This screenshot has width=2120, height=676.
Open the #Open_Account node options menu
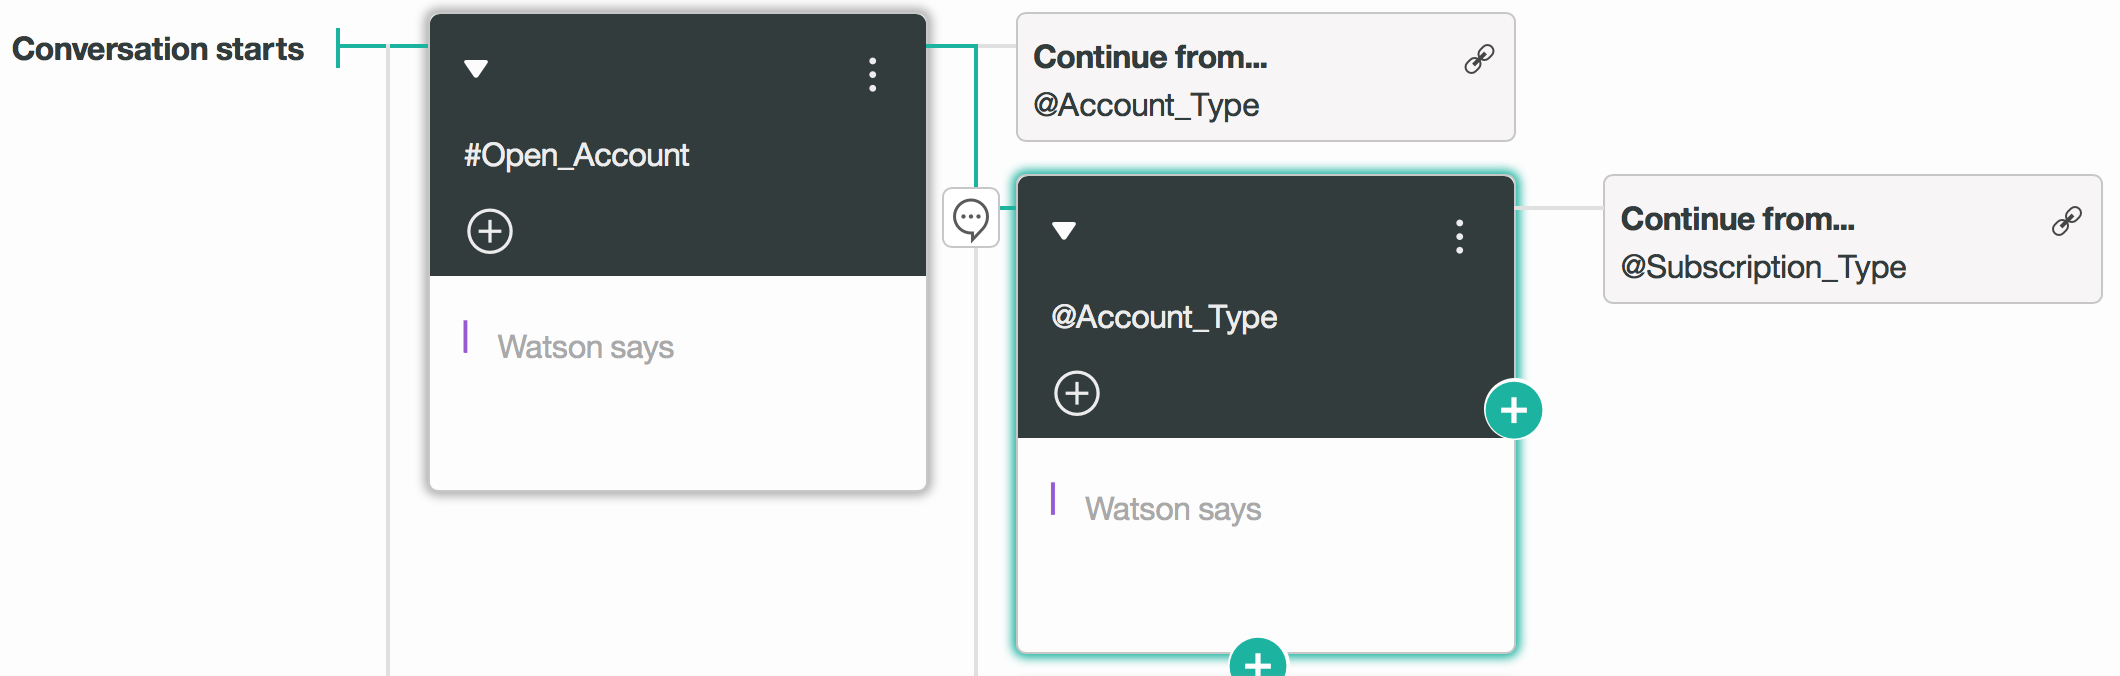tap(872, 75)
